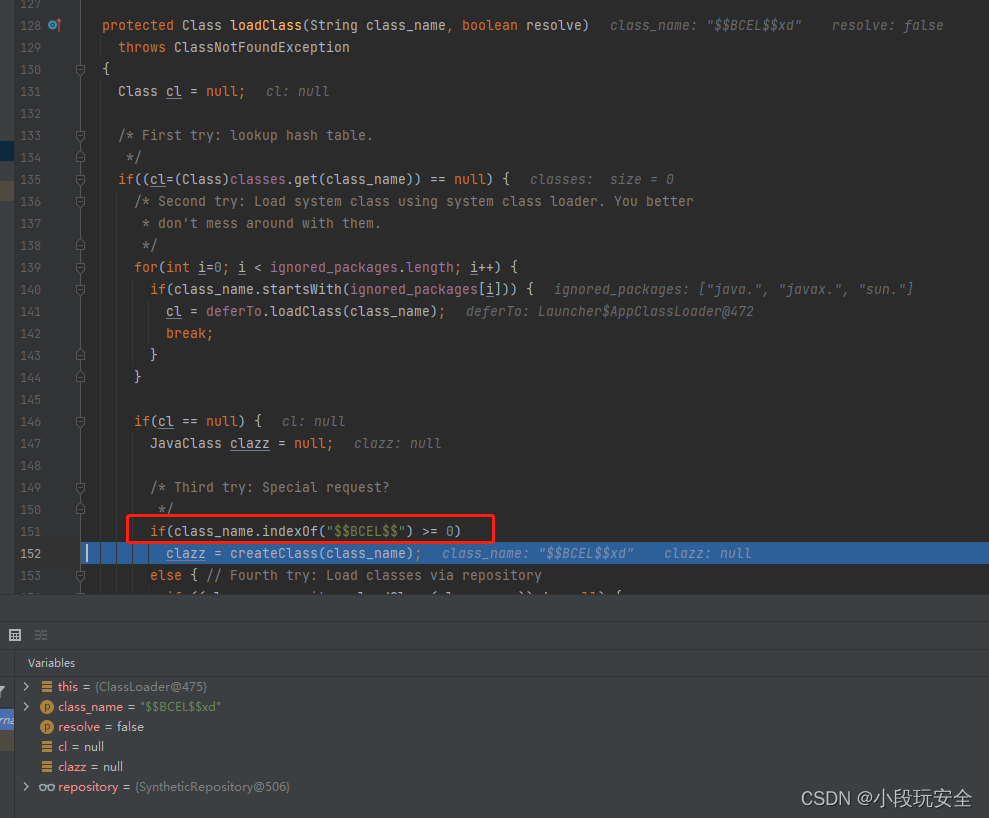989x818 pixels.
Task: Select the class_name value "$$BCEL$$xd"
Action: click(x=180, y=707)
